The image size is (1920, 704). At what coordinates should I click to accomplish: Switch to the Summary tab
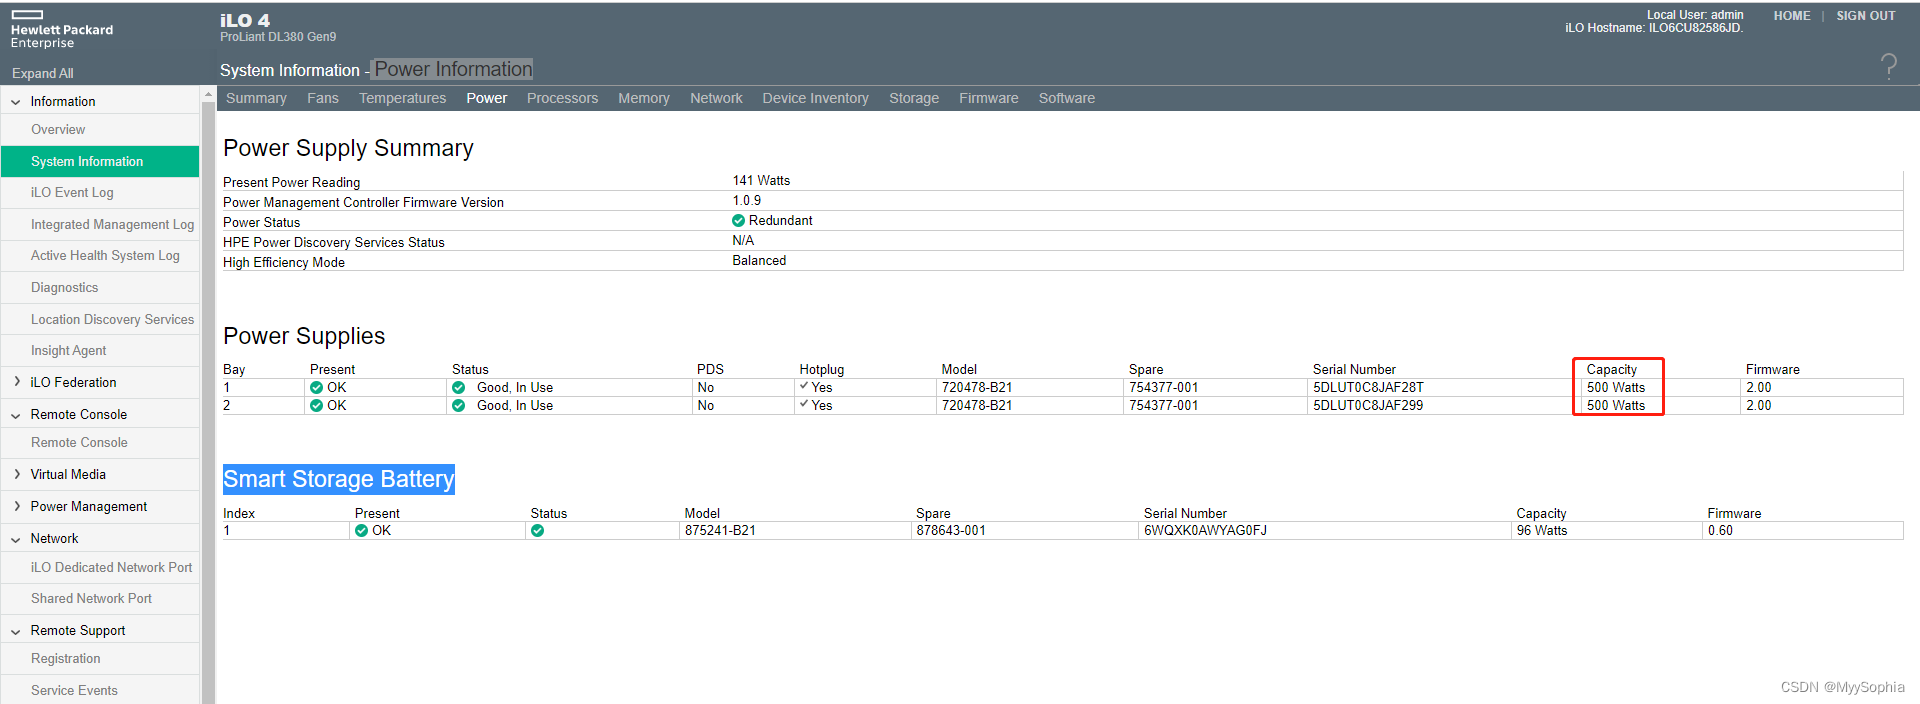coord(256,98)
